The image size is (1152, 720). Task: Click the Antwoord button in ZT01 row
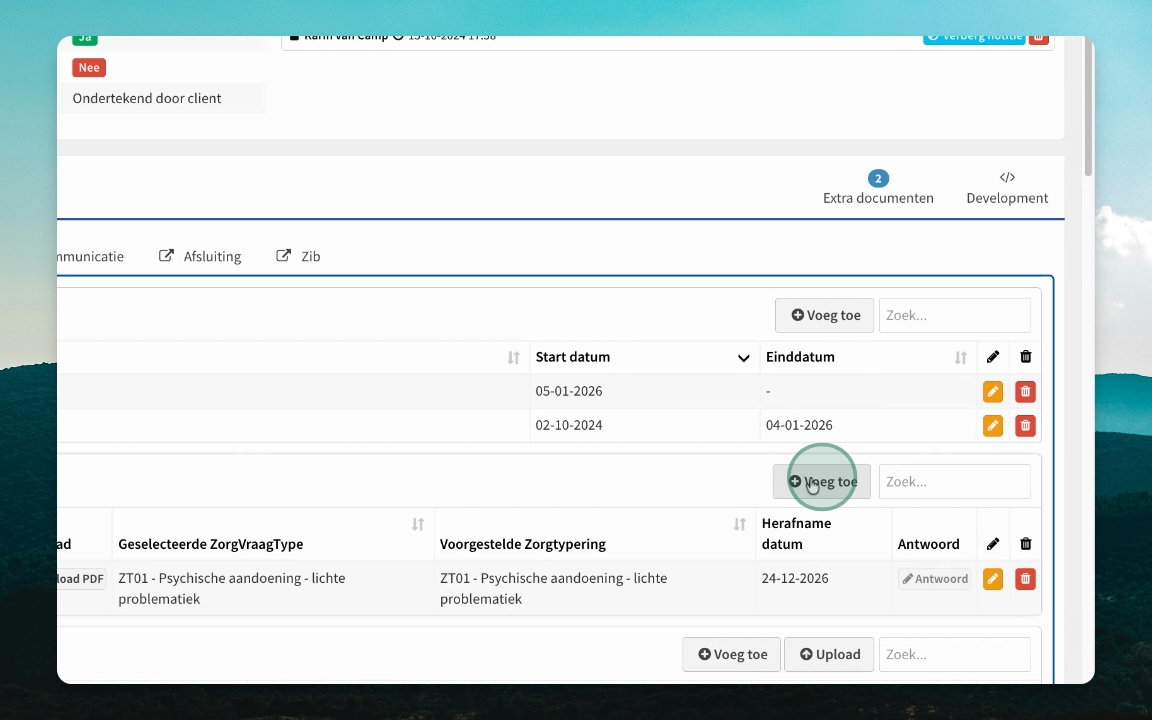click(935, 579)
